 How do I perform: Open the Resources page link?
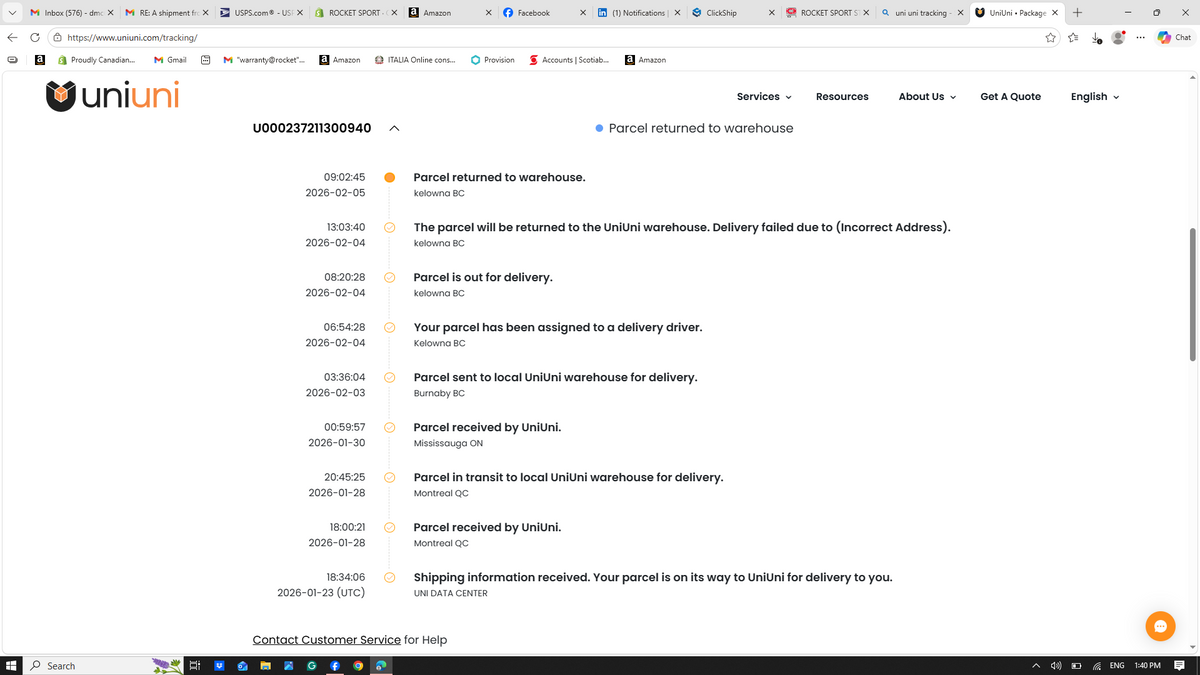click(x=842, y=97)
